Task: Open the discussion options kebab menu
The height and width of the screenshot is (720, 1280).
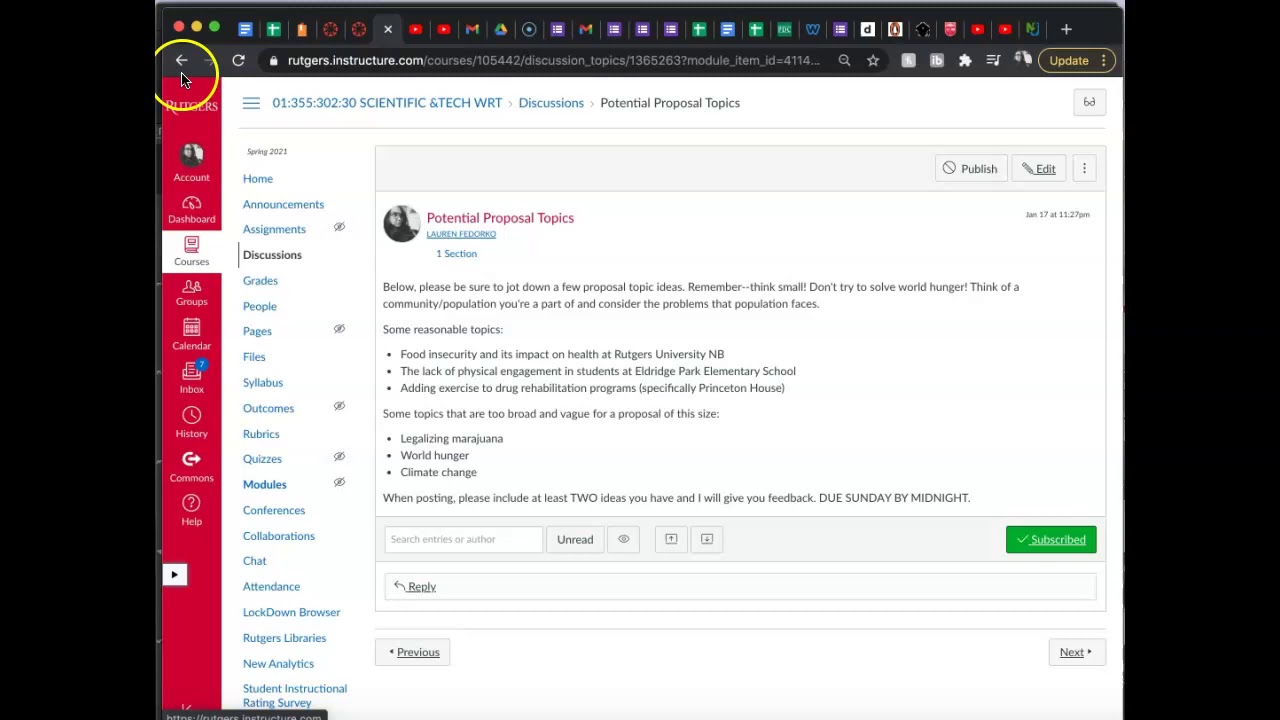Action: tap(1084, 169)
